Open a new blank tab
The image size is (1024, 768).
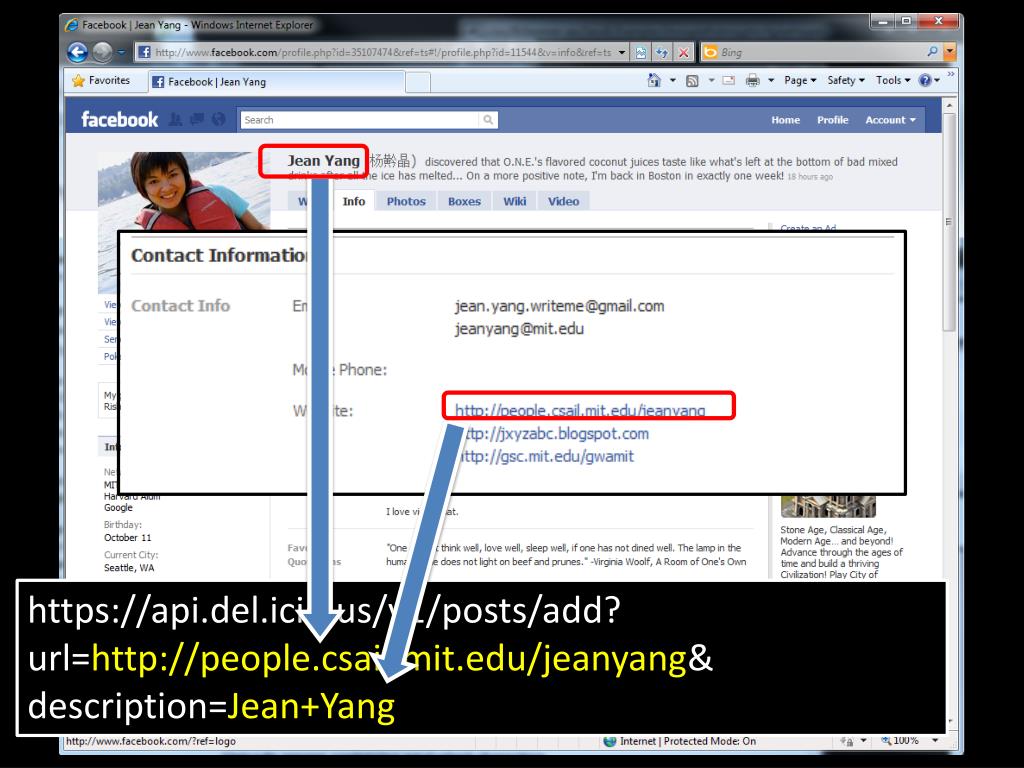418,82
